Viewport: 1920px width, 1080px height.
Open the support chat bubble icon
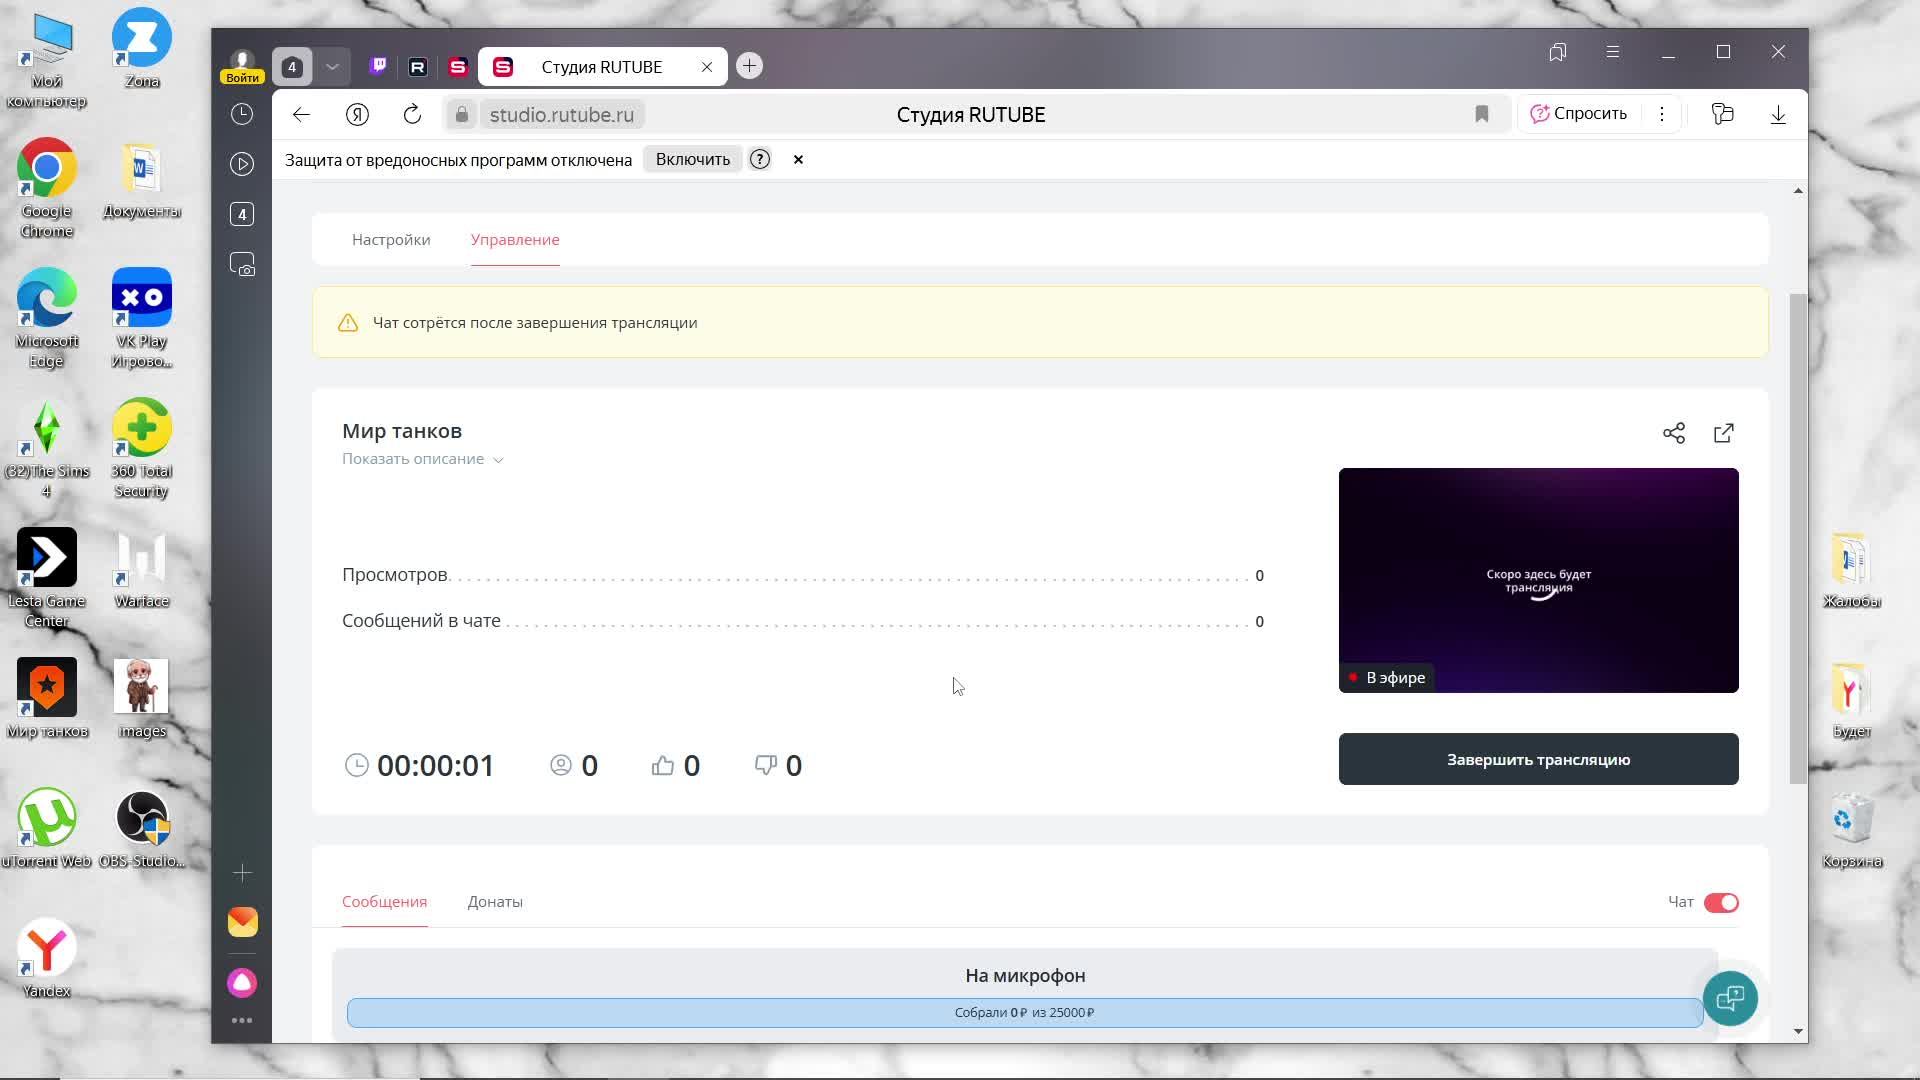click(1730, 998)
